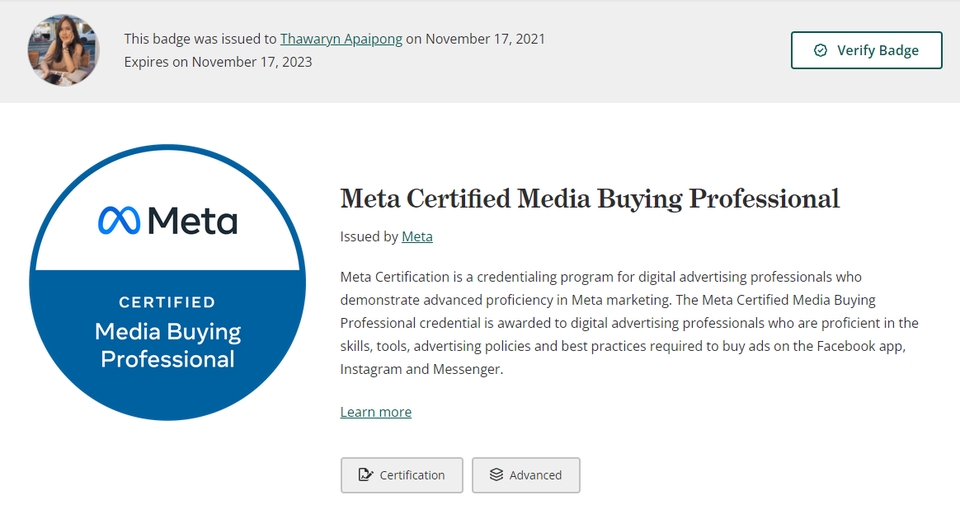Screen dimensions: 960x514
Task: Open the Meta issuer link
Action: click(417, 237)
